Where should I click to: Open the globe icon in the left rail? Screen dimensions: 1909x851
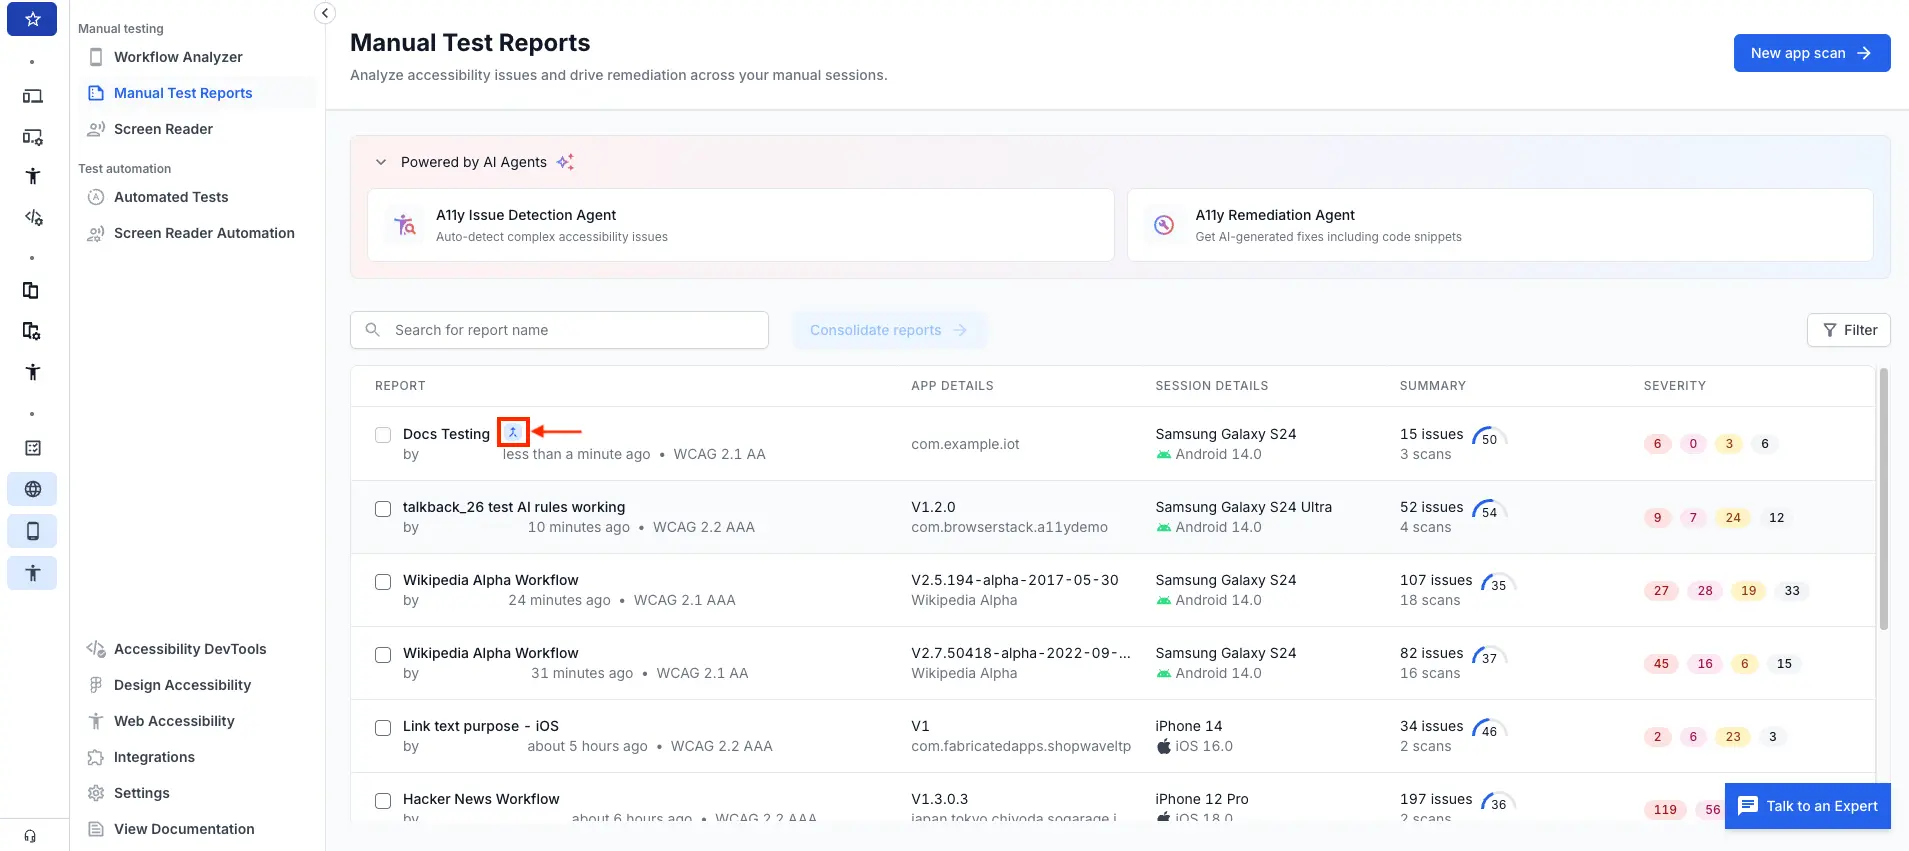click(x=32, y=489)
